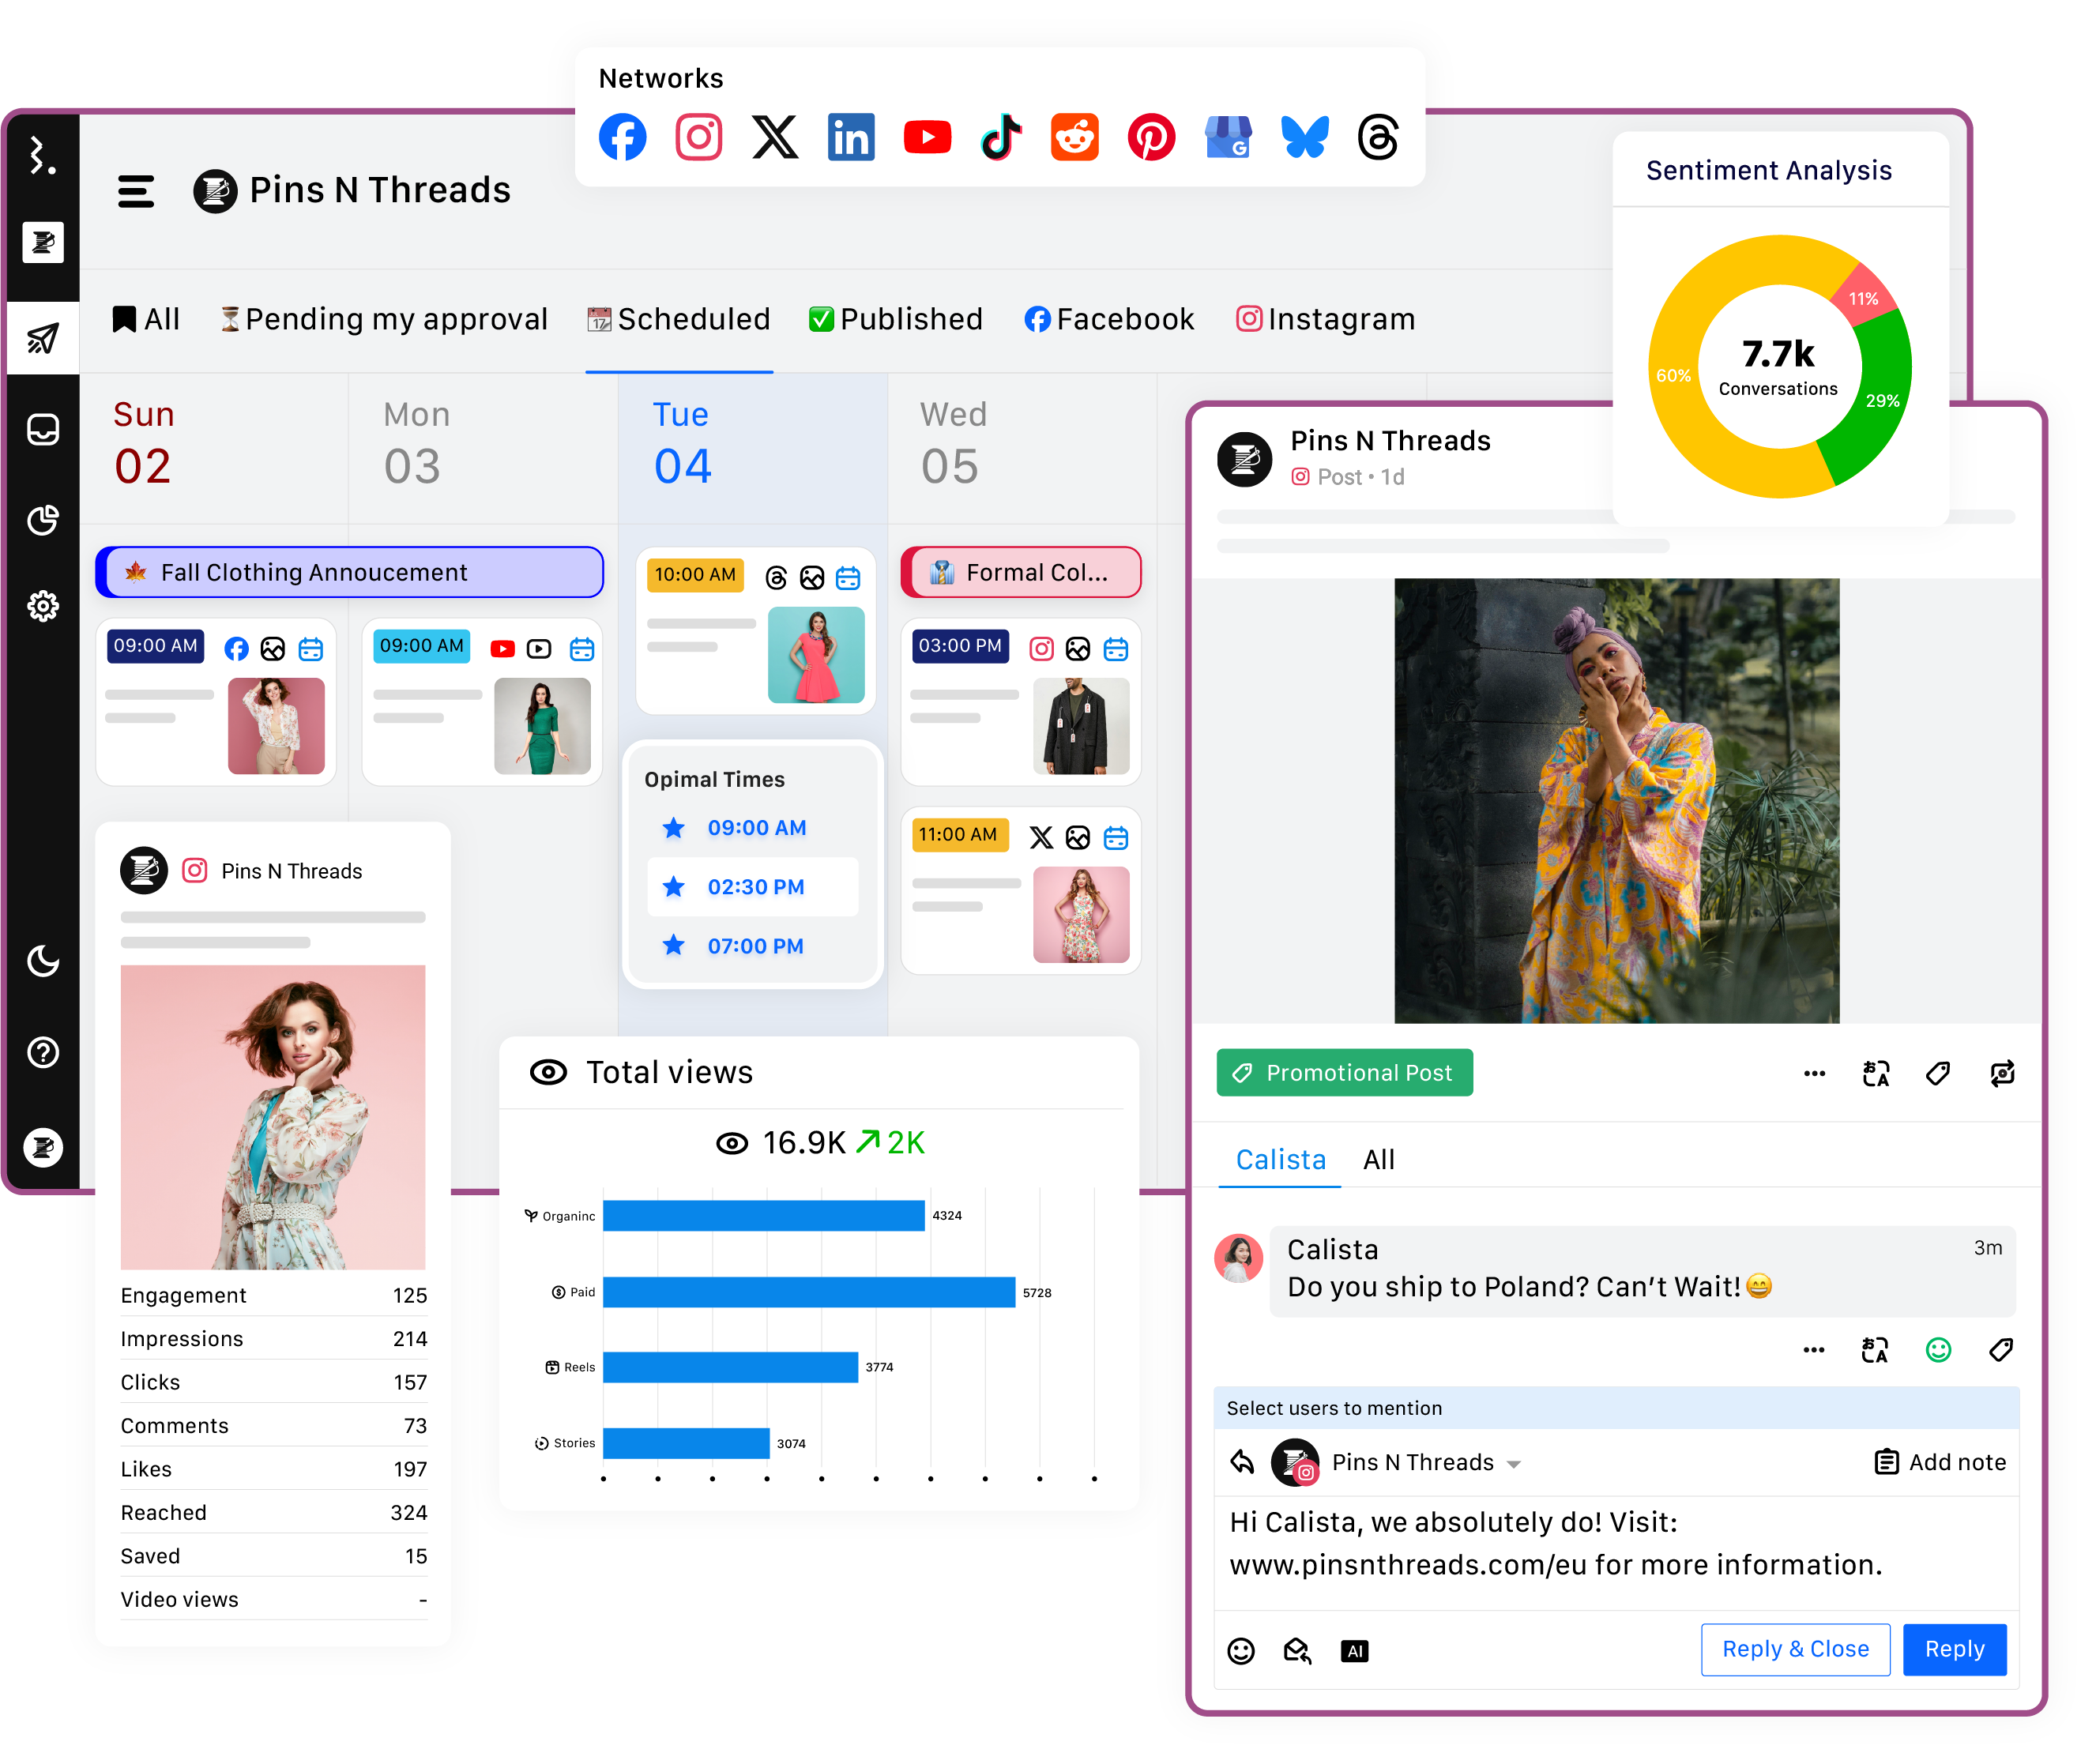Open the Help question mark icon

(x=42, y=1052)
